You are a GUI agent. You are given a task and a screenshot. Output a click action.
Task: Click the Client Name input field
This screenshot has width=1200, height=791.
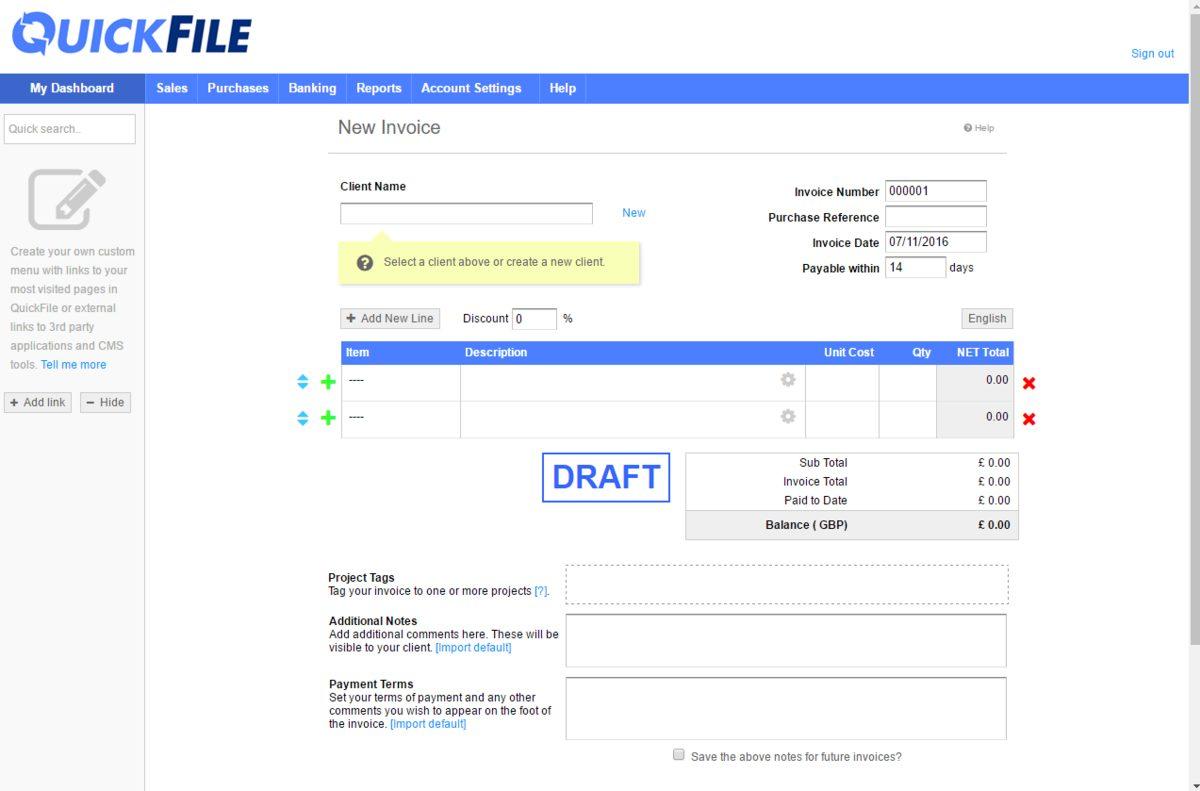(x=466, y=214)
